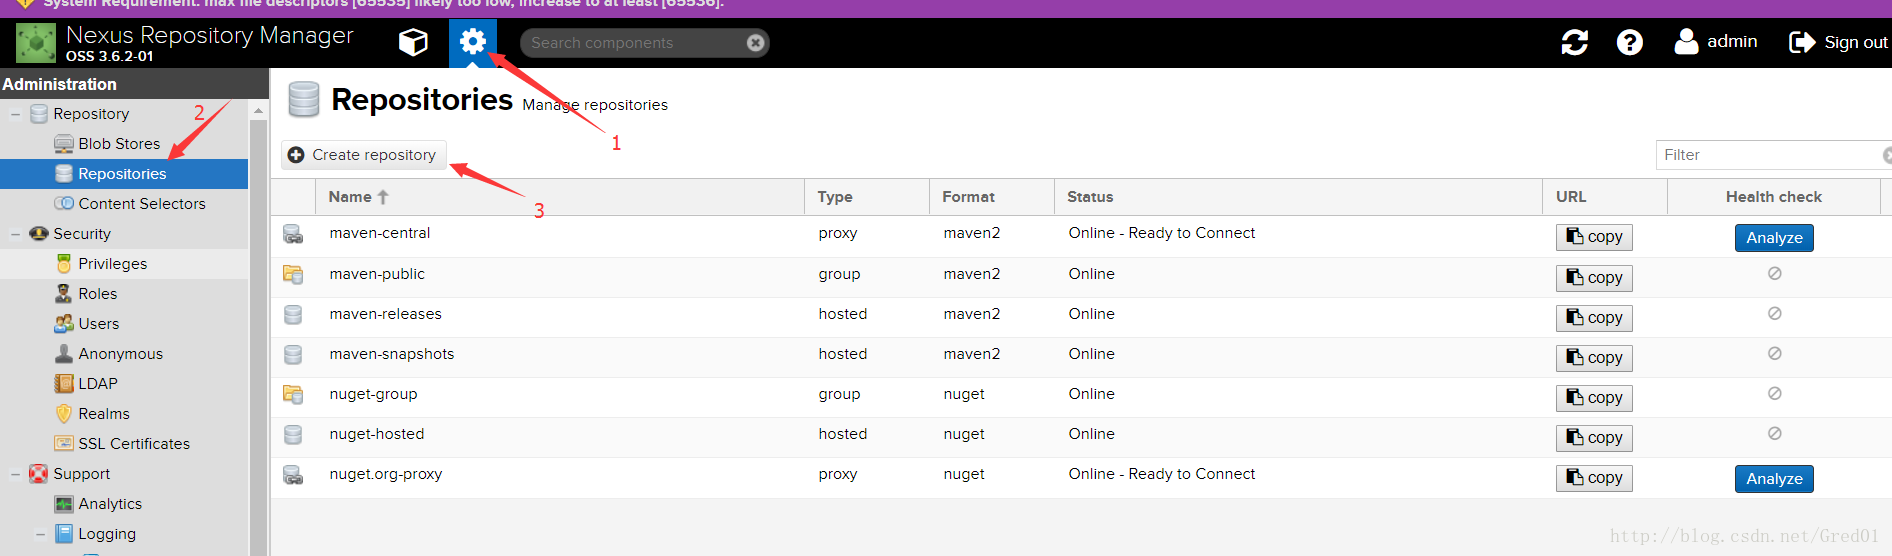The width and height of the screenshot is (1892, 556).
Task: Click the Realms shield icon
Action: (x=64, y=414)
